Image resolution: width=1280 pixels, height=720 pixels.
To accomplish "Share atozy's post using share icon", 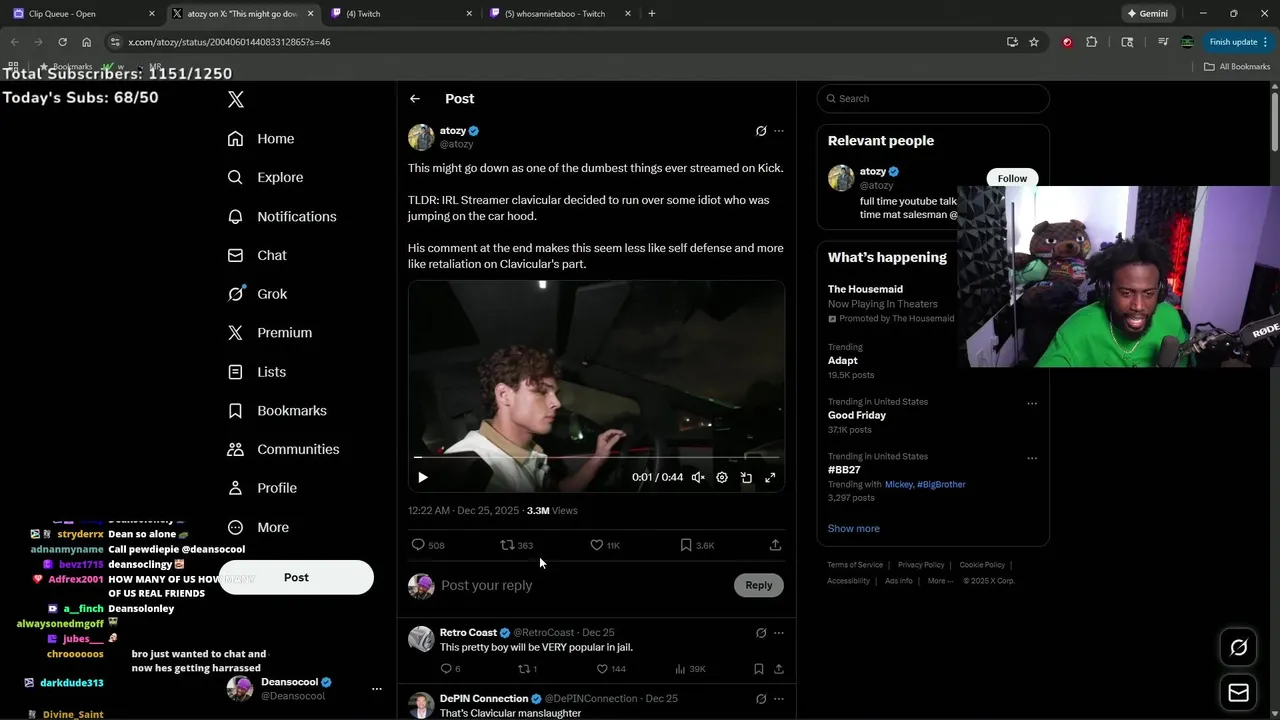I will [x=775, y=545].
